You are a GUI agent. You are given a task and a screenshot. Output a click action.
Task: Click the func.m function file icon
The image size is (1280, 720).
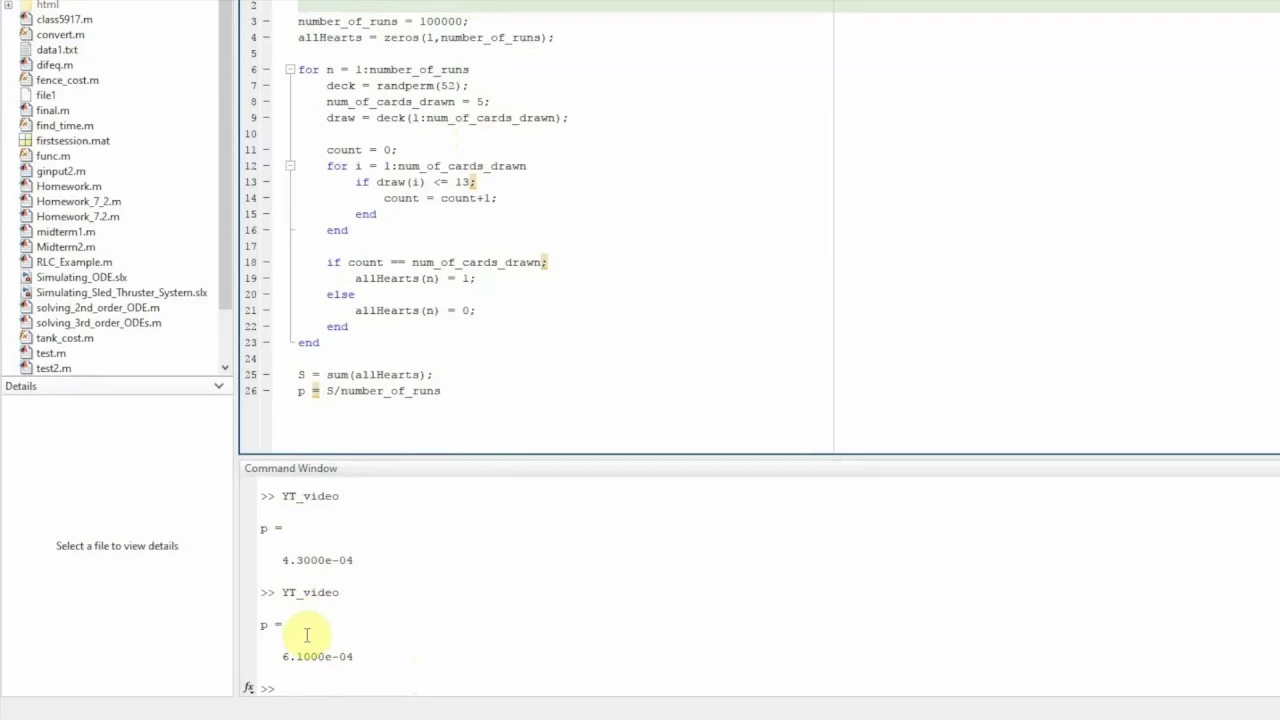coord(26,156)
